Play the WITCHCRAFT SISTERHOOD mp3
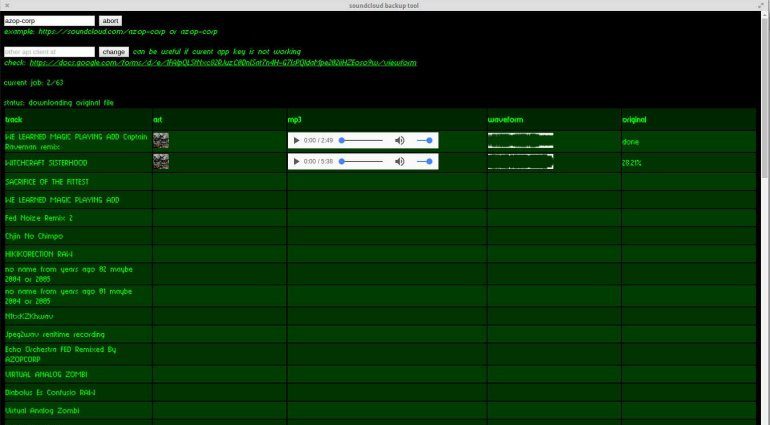Viewport: 770px width, 425px height. 296,161
